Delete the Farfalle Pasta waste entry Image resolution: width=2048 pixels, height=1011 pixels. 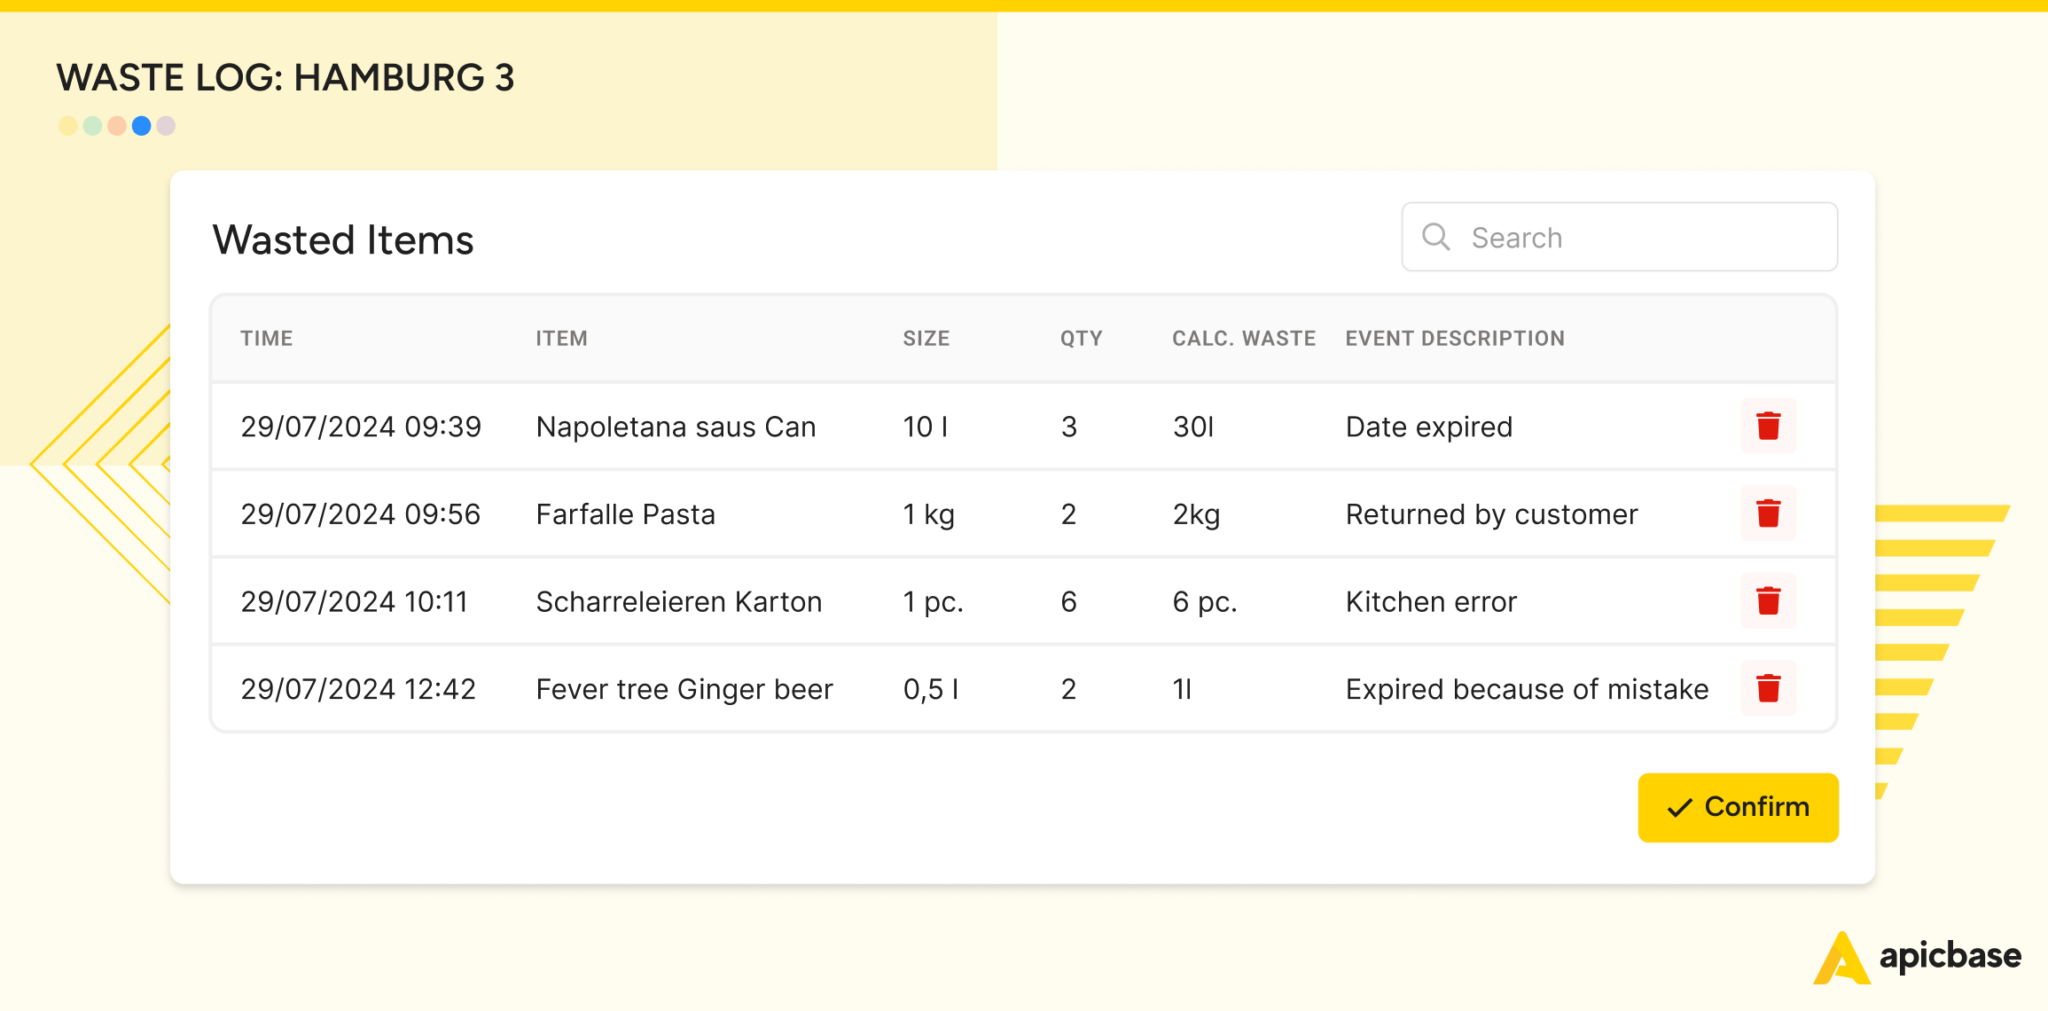[1768, 514]
